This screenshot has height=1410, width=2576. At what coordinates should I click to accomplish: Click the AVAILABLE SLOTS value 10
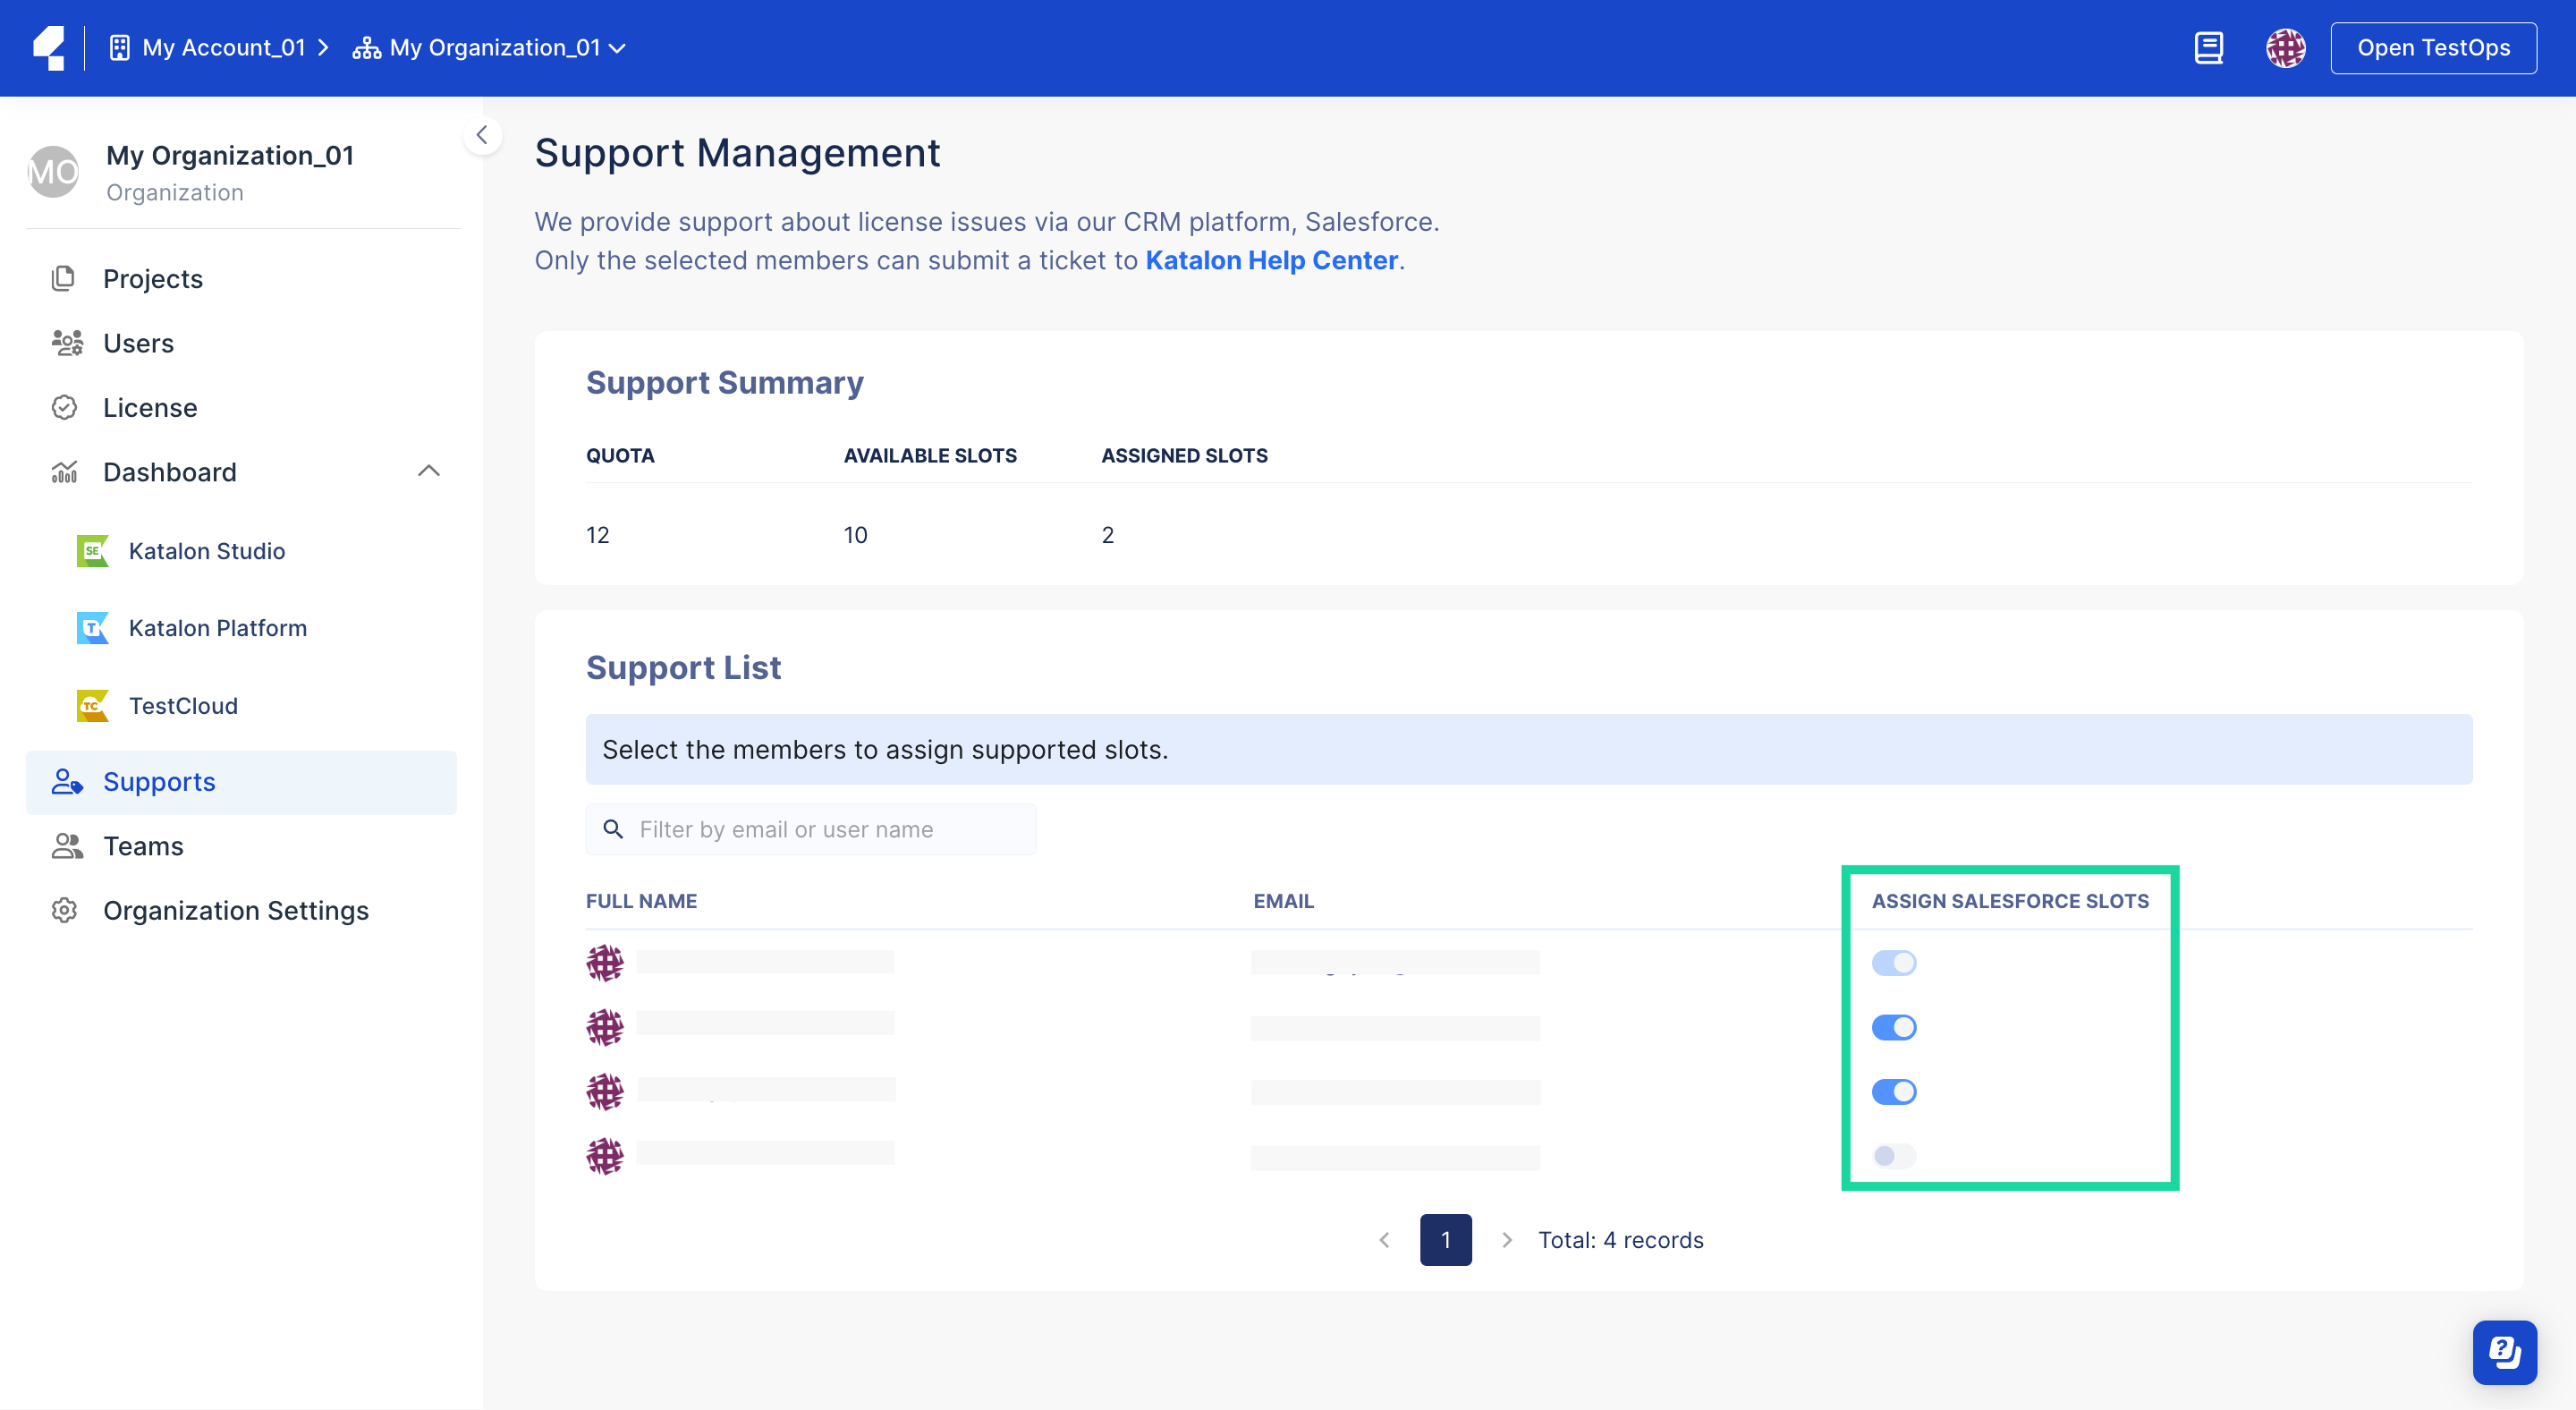[x=855, y=535]
